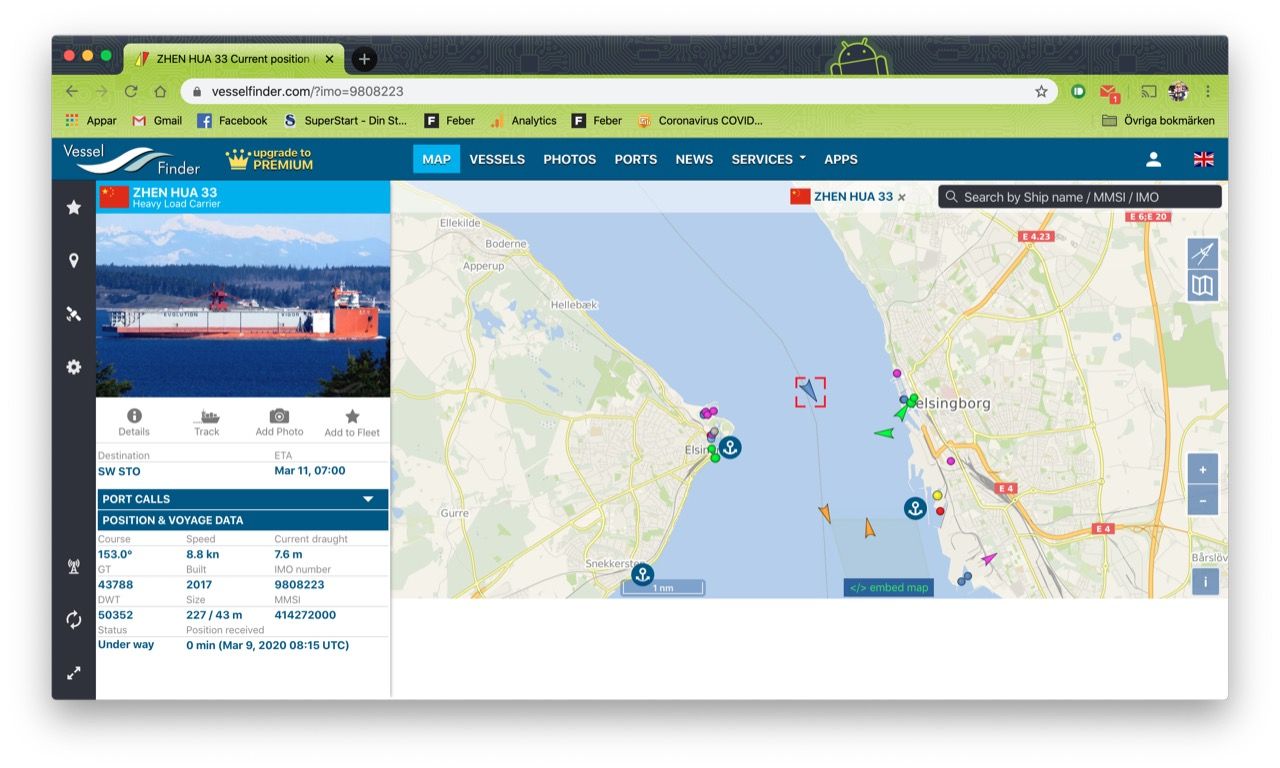Open a new browser tab

click(364, 59)
